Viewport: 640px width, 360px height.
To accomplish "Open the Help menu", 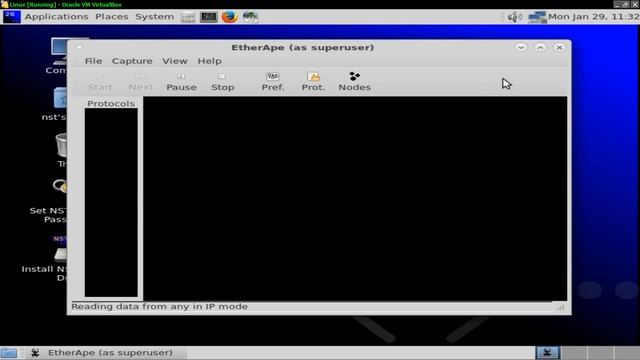I will (x=209, y=61).
